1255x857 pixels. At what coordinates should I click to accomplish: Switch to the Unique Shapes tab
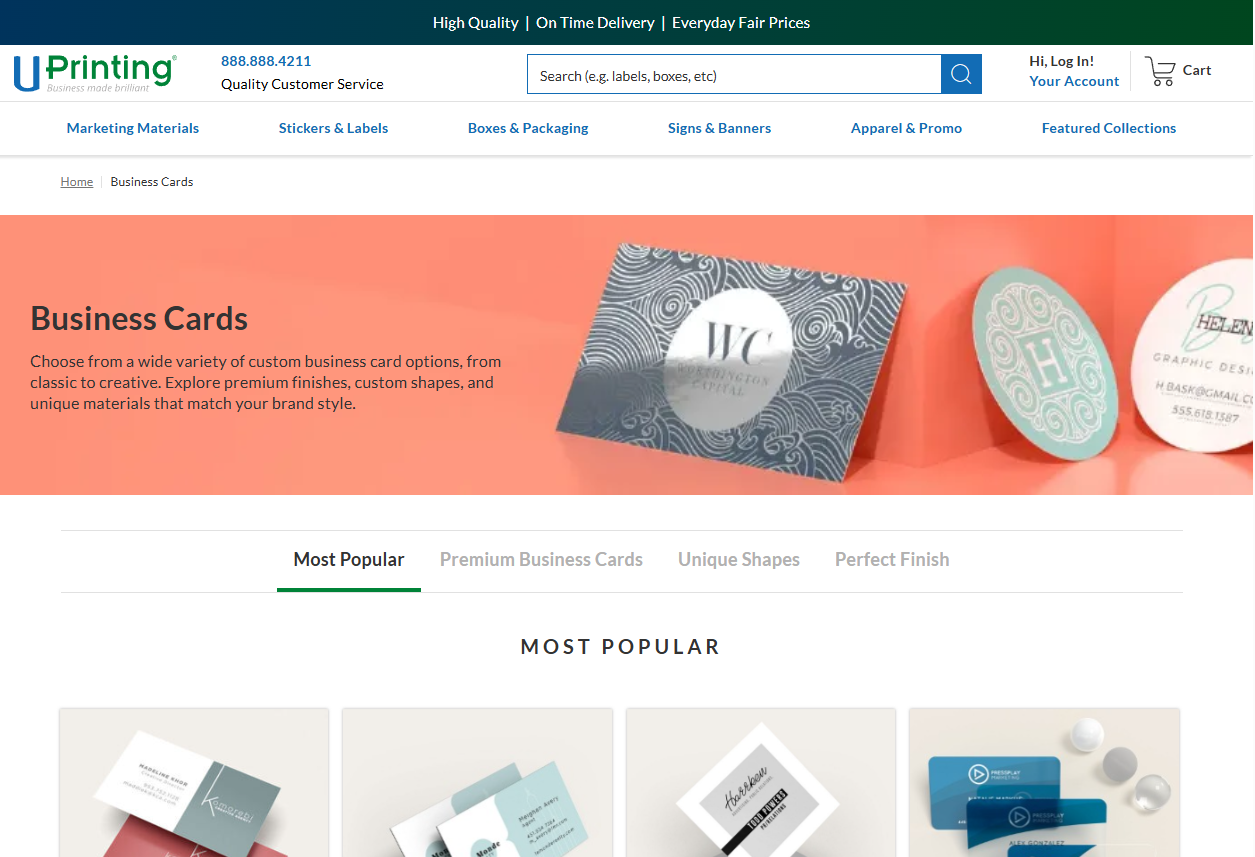point(739,560)
